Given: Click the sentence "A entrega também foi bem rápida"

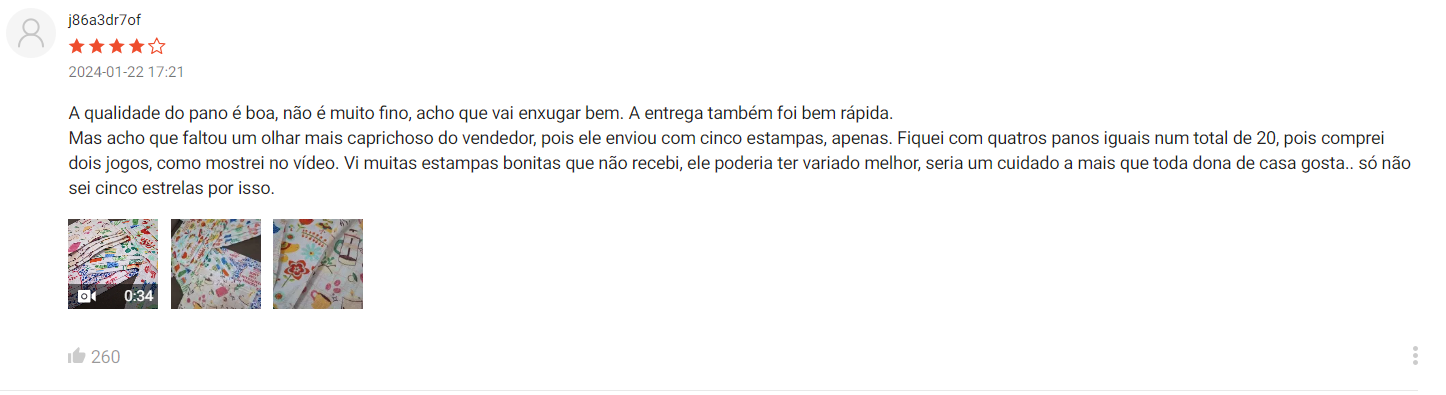Looking at the screenshot, I should pyautogui.click(x=759, y=112).
